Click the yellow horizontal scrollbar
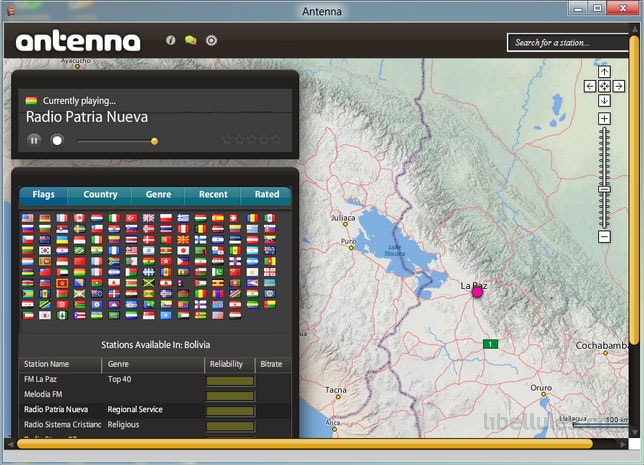Image resolution: width=644 pixels, height=465 pixels. 304,444
